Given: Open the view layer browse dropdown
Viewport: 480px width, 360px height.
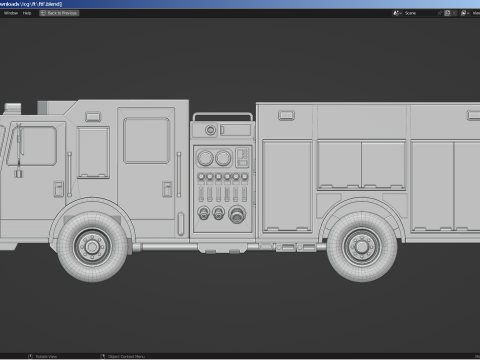Looking at the screenshot, I should pyautogui.click(x=465, y=13).
